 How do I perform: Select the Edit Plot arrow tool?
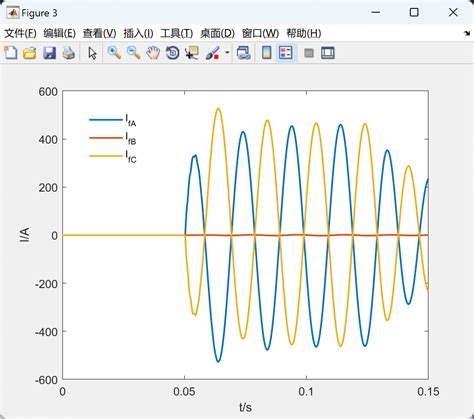(92, 53)
